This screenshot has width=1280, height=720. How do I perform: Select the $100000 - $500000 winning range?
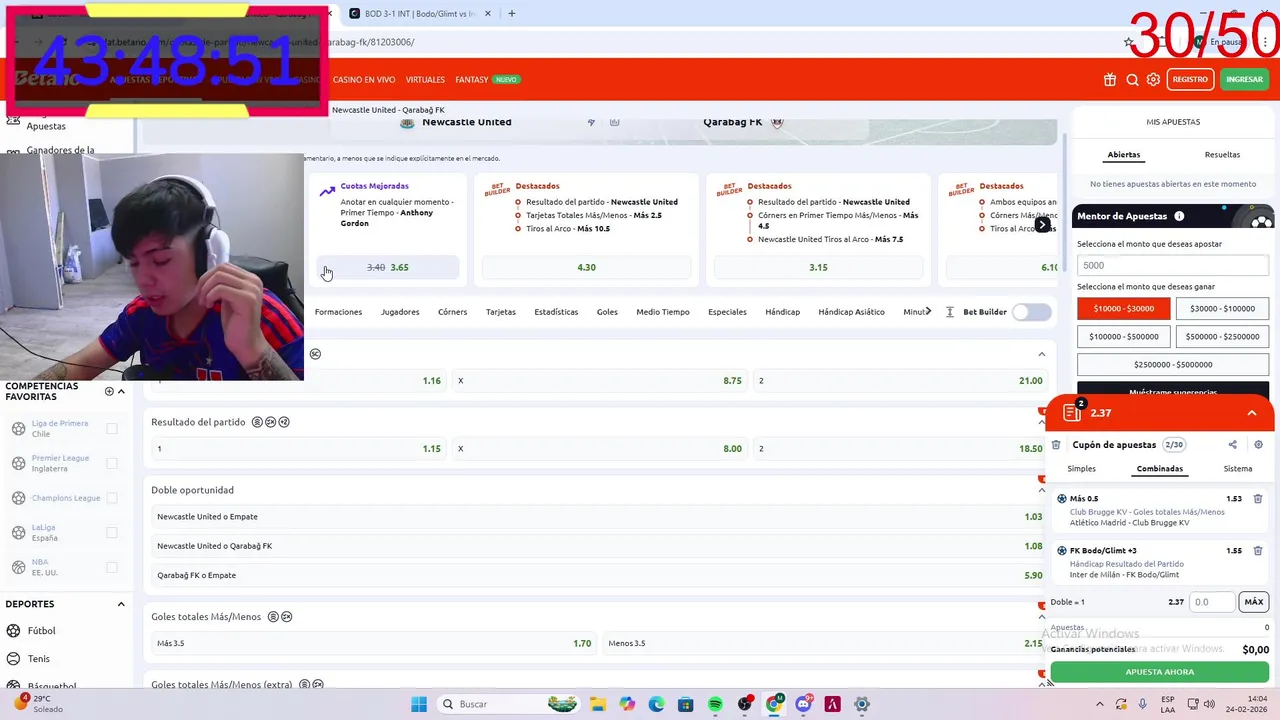(x=1123, y=337)
